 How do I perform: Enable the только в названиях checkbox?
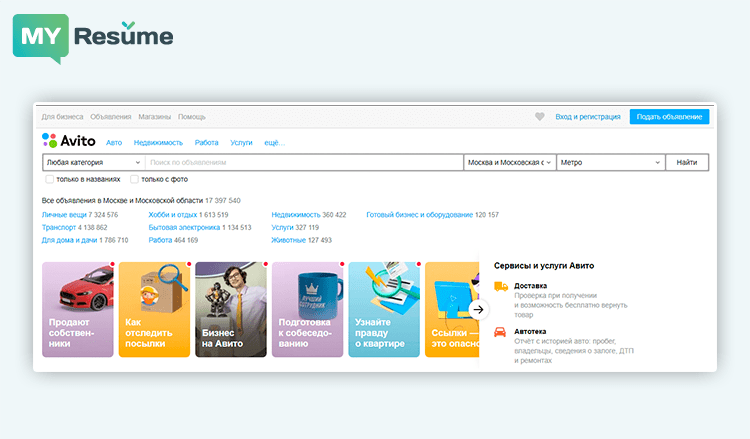click(50, 180)
